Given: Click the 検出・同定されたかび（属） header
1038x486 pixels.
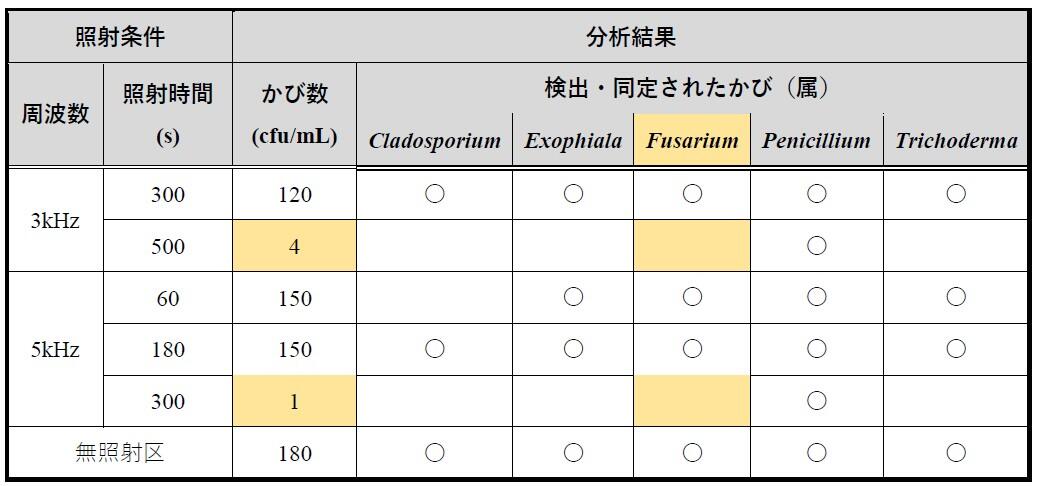Looking at the screenshot, I should 692,89.
